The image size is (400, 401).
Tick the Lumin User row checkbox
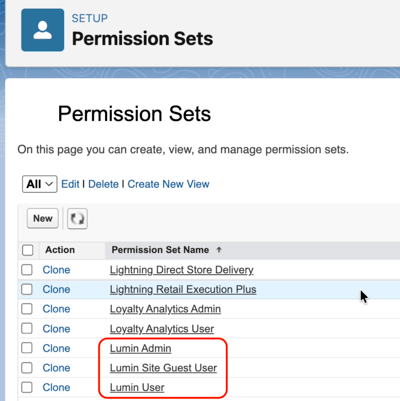pos(27,387)
